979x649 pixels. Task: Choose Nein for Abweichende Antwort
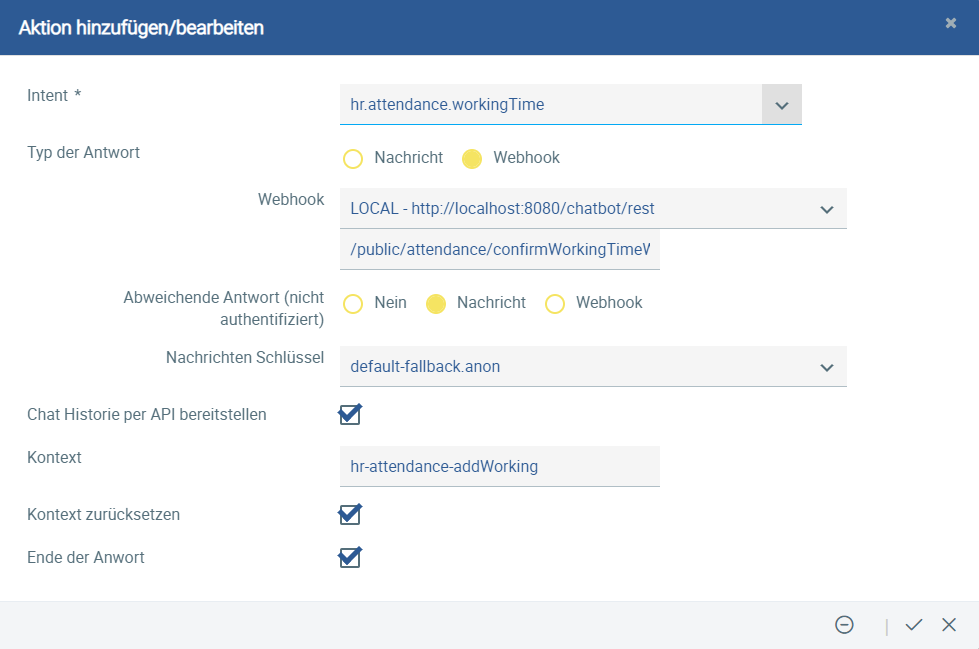point(353,304)
